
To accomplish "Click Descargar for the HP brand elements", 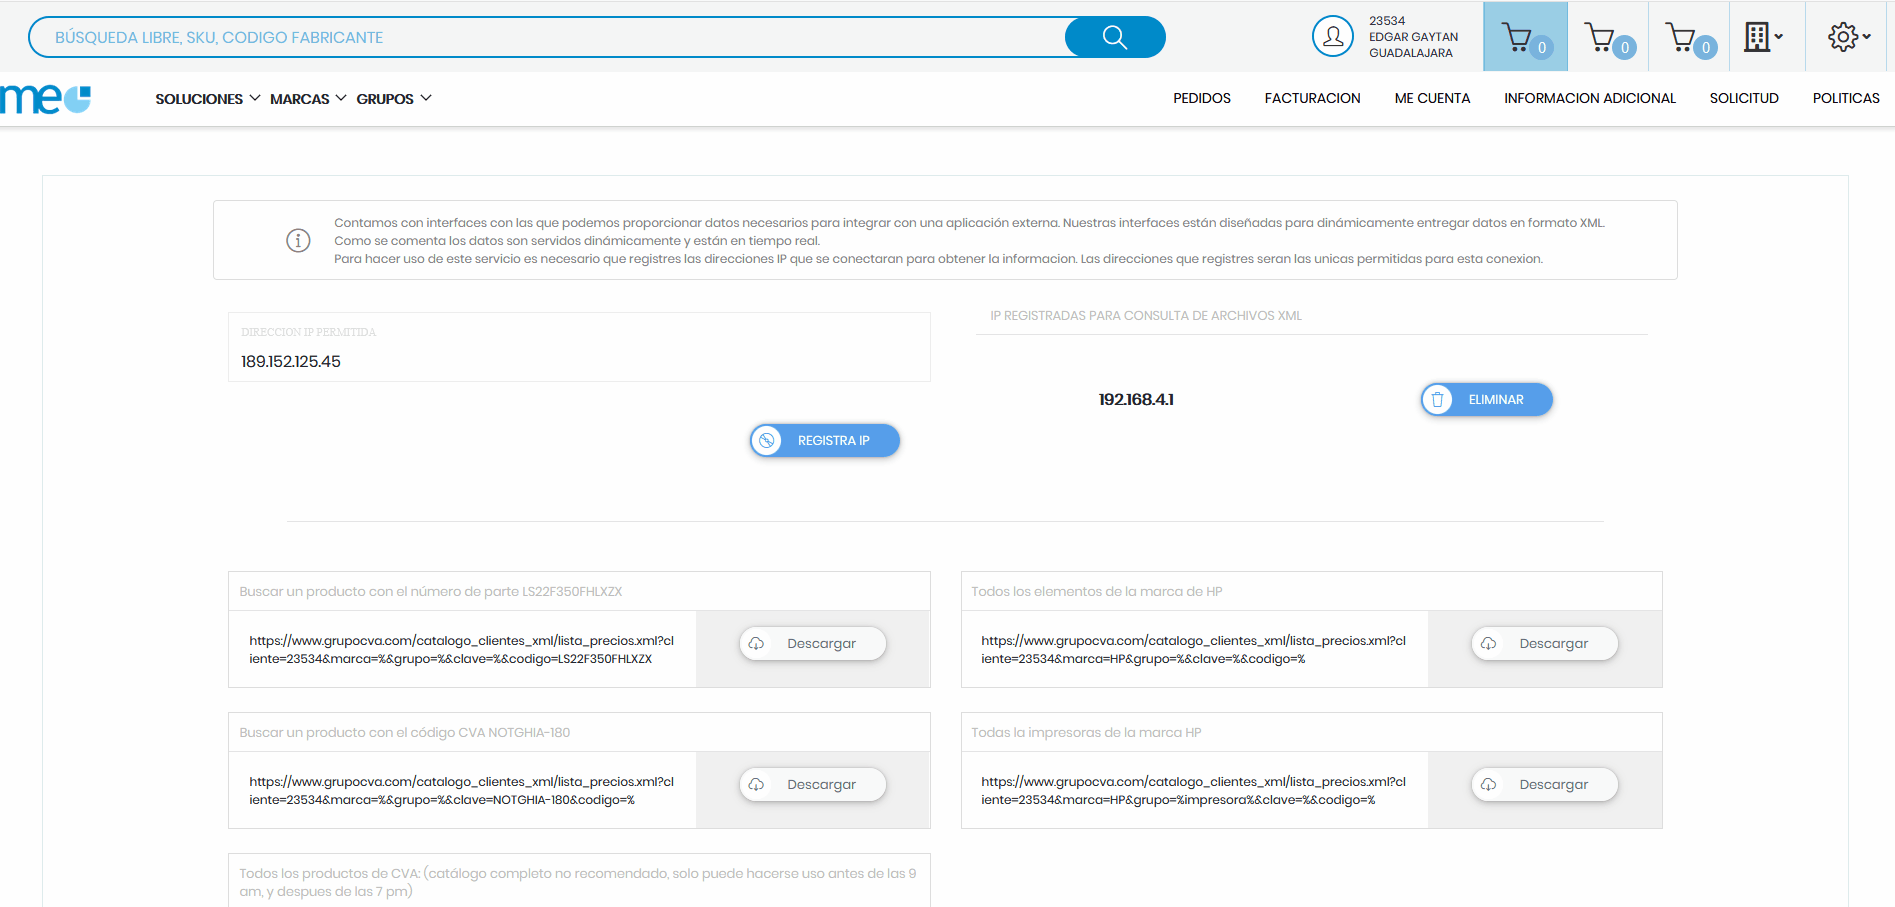I will point(1544,643).
